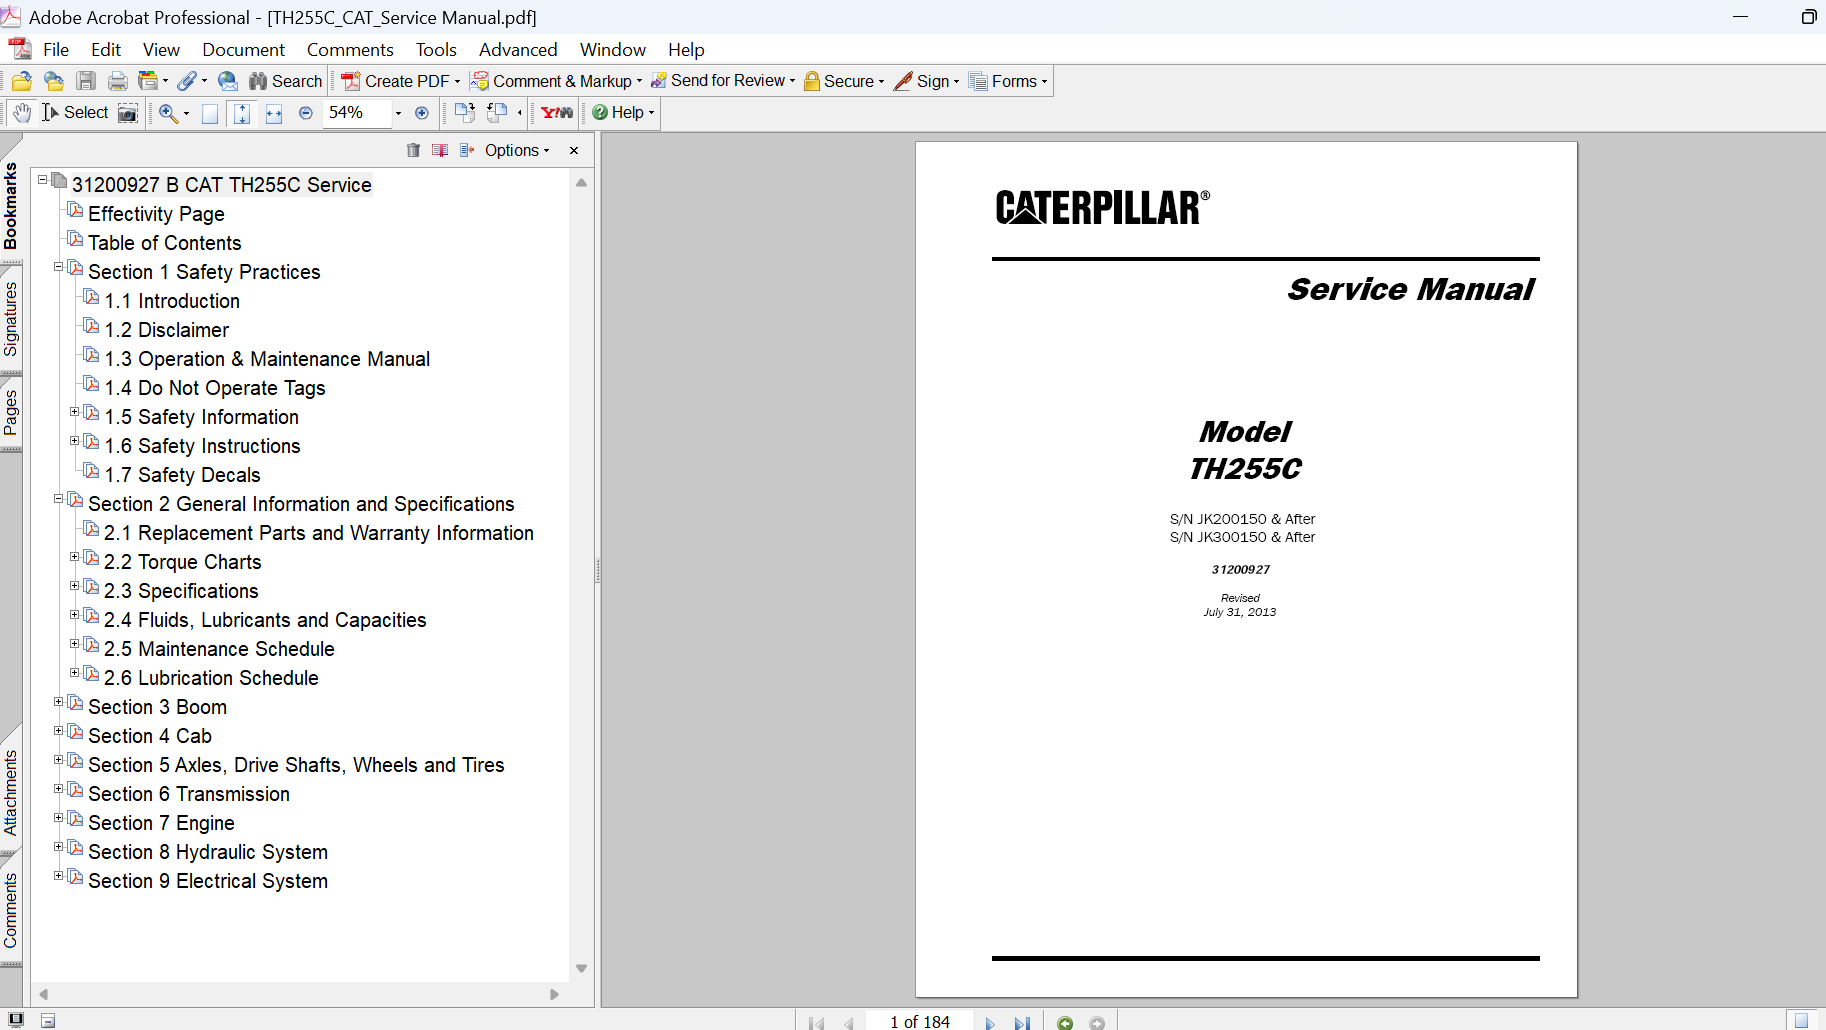Close the Bookmarks panel

(574, 150)
